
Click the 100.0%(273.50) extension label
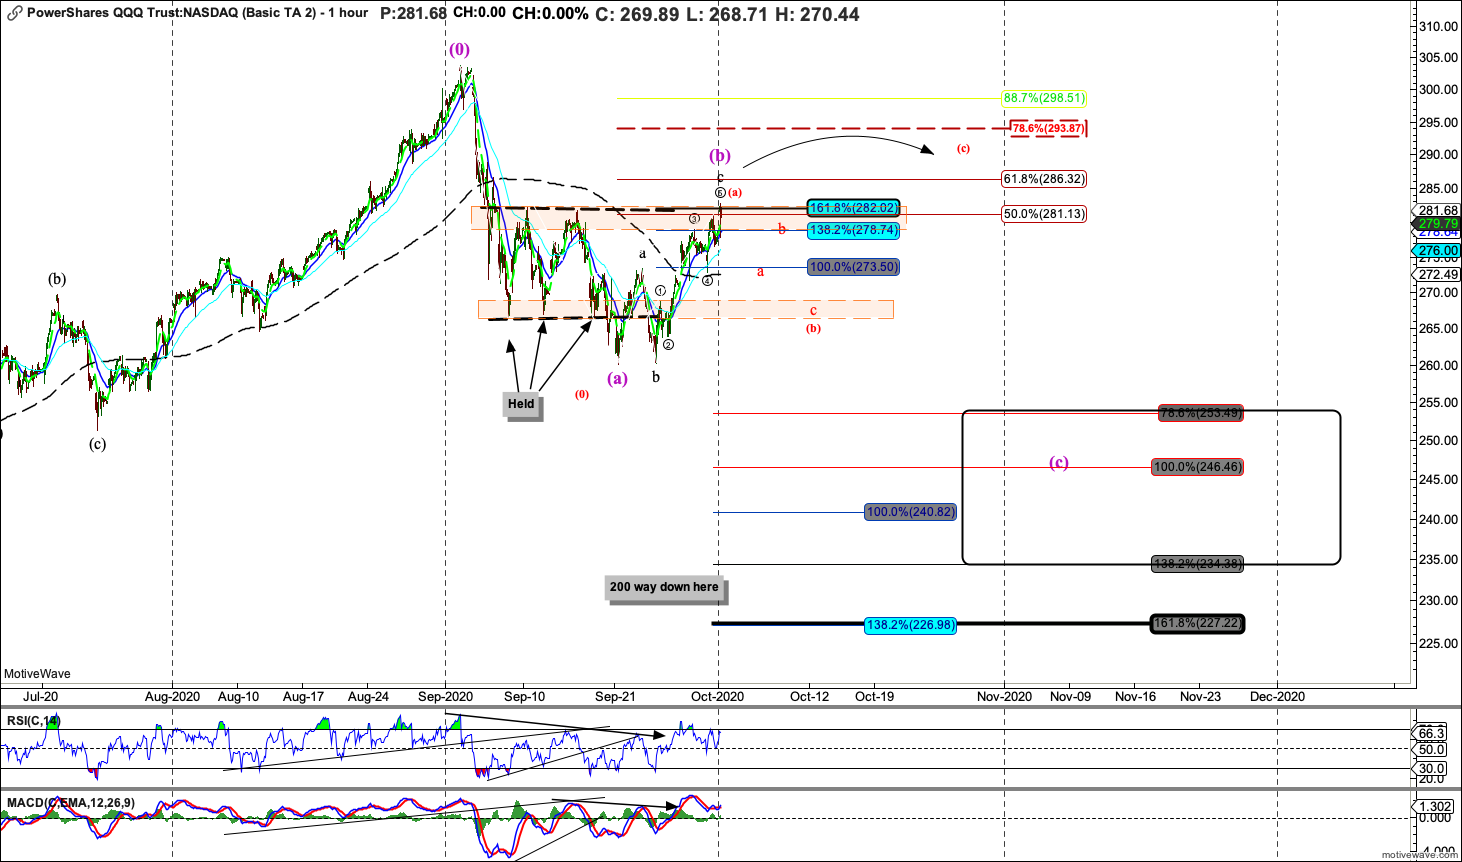[x=854, y=267]
